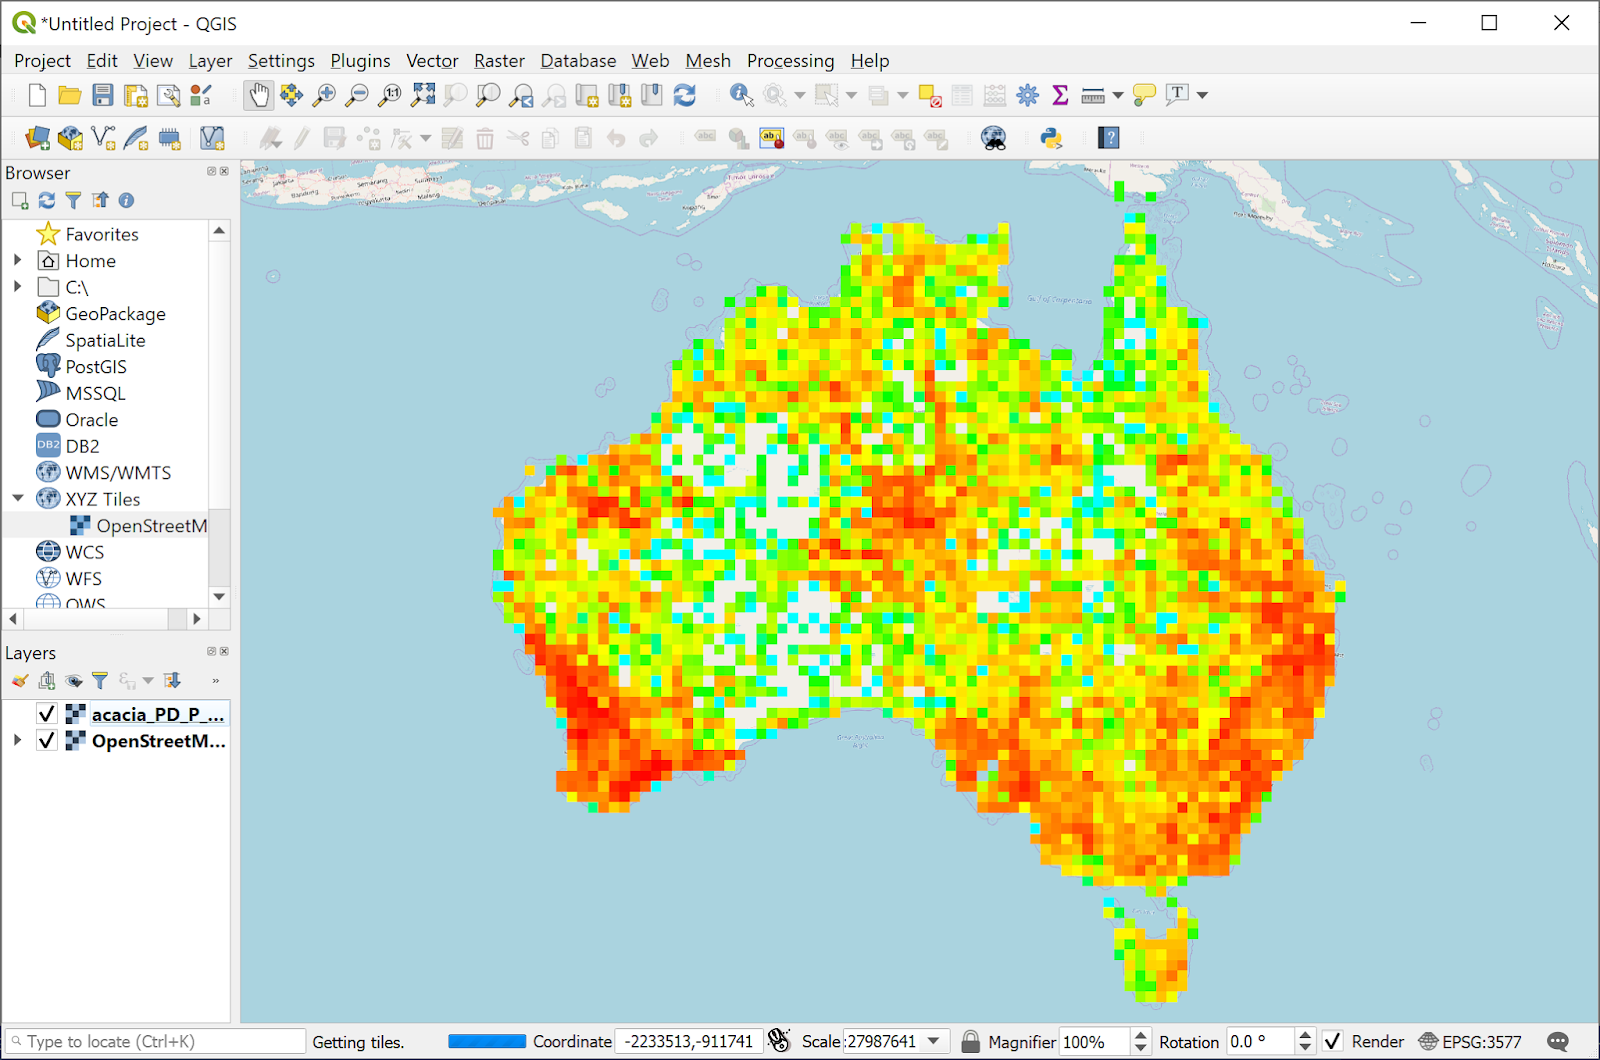Open the Raster menu
Image resolution: width=1600 pixels, height=1060 pixels.
(499, 61)
